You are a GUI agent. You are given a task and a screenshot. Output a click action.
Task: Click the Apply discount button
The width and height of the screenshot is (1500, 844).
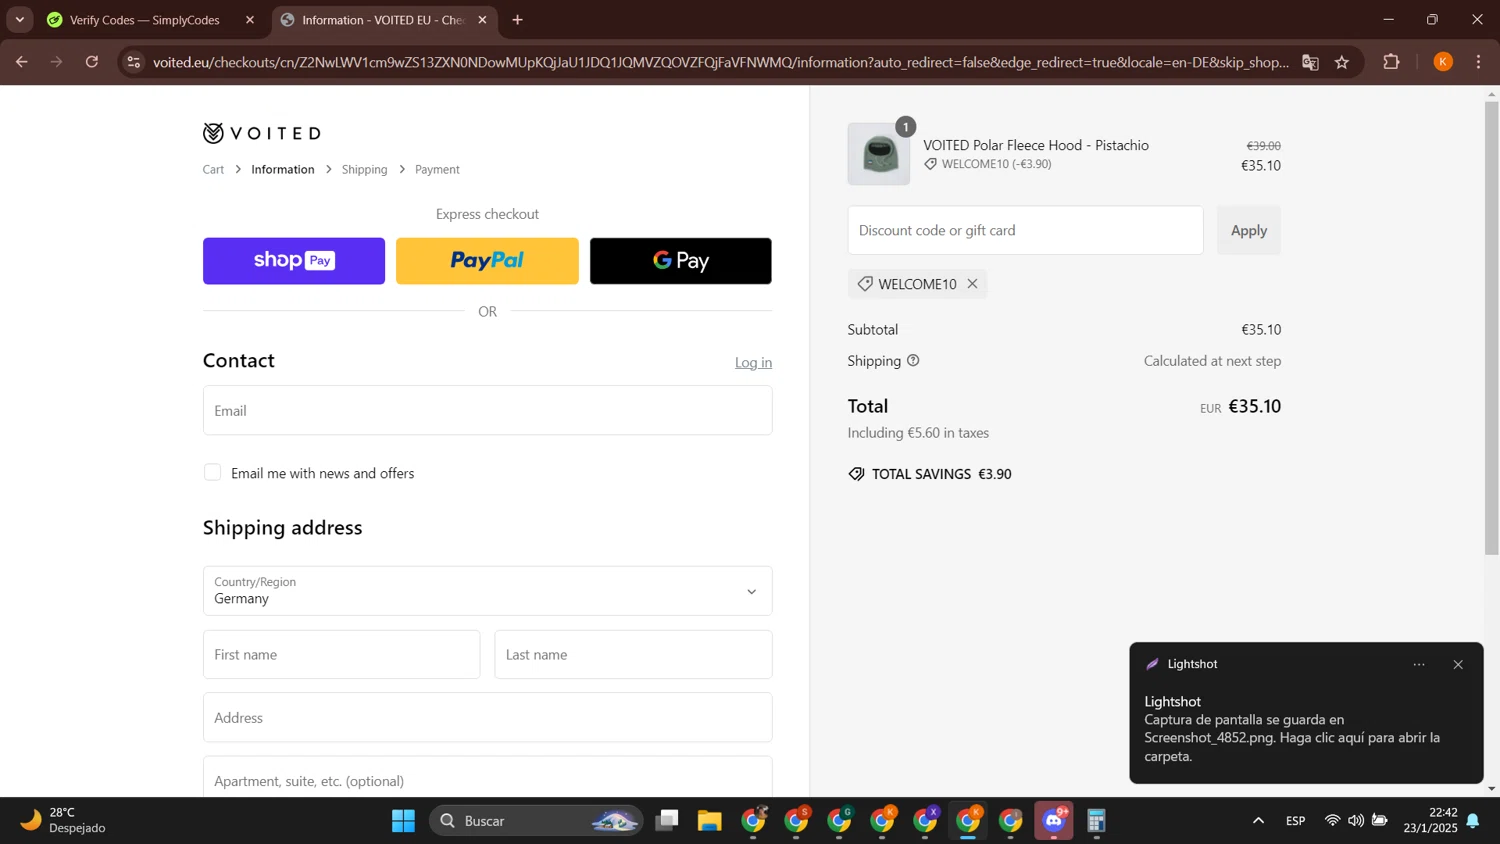click(x=1249, y=230)
